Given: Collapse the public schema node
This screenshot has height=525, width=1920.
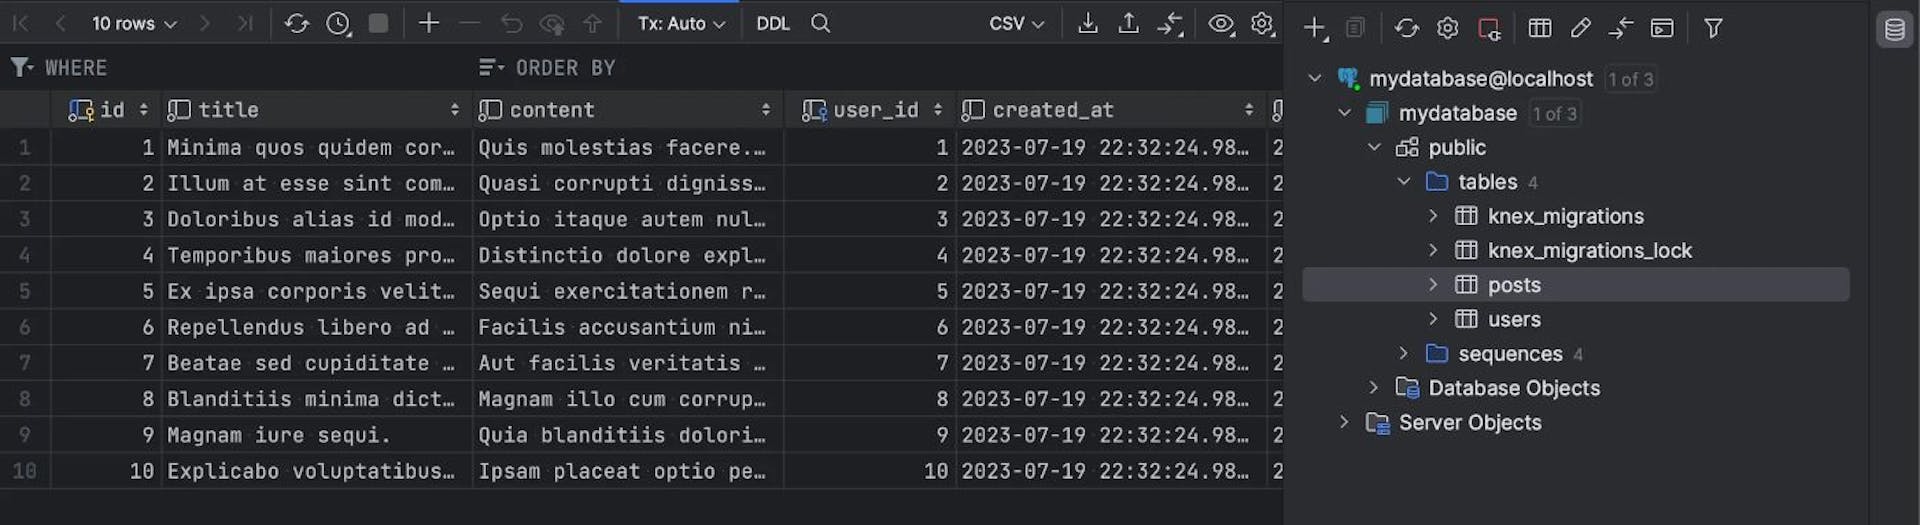Looking at the screenshot, I should click(1374, 147).
